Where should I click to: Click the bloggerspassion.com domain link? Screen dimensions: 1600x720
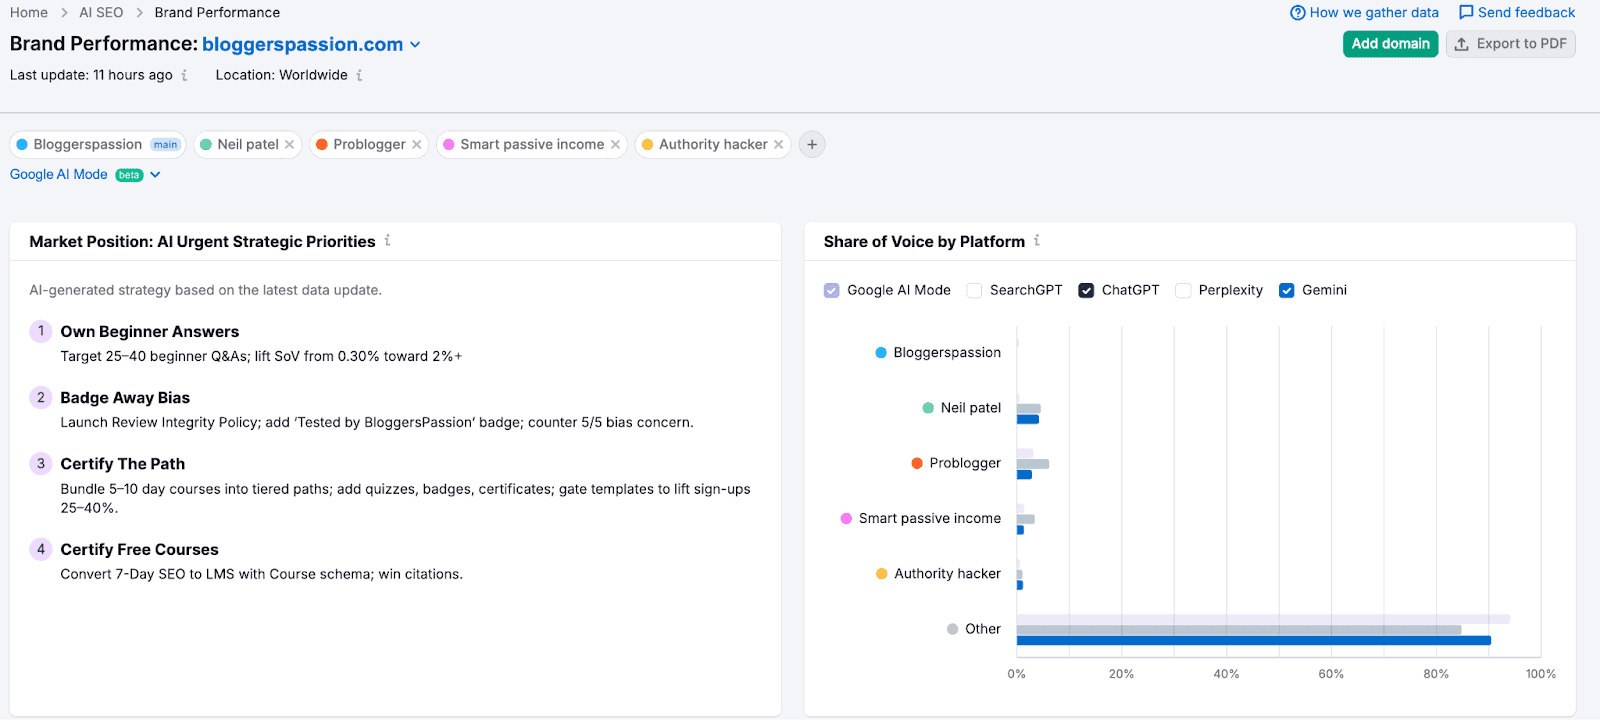pos(302,44)
